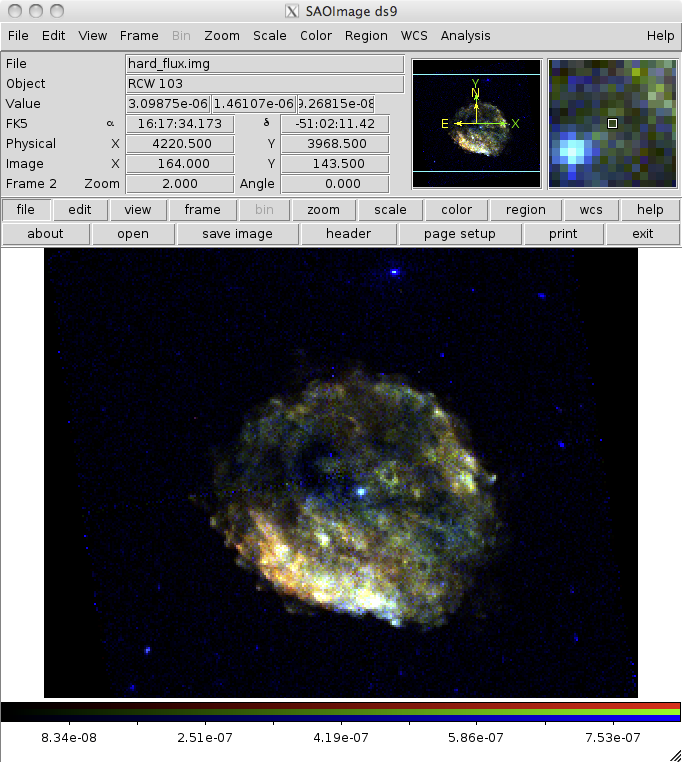This screenshot has width=682, height=762.
Task: Open the File menu
Action: (x=18, y=35)
